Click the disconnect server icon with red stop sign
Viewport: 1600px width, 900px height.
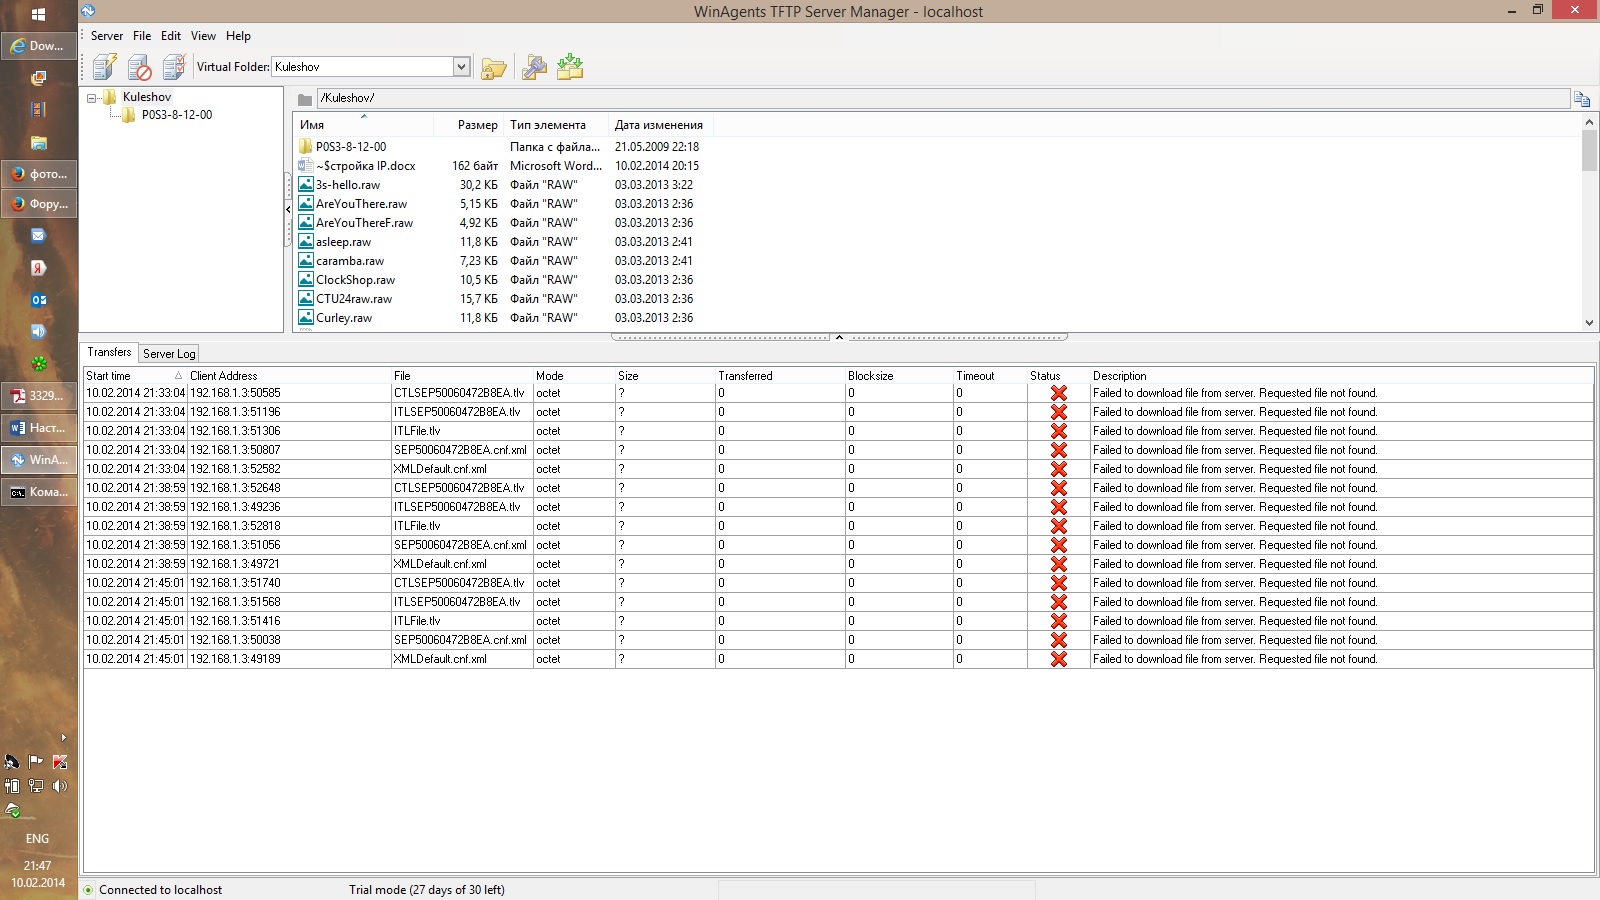[140, 67]
